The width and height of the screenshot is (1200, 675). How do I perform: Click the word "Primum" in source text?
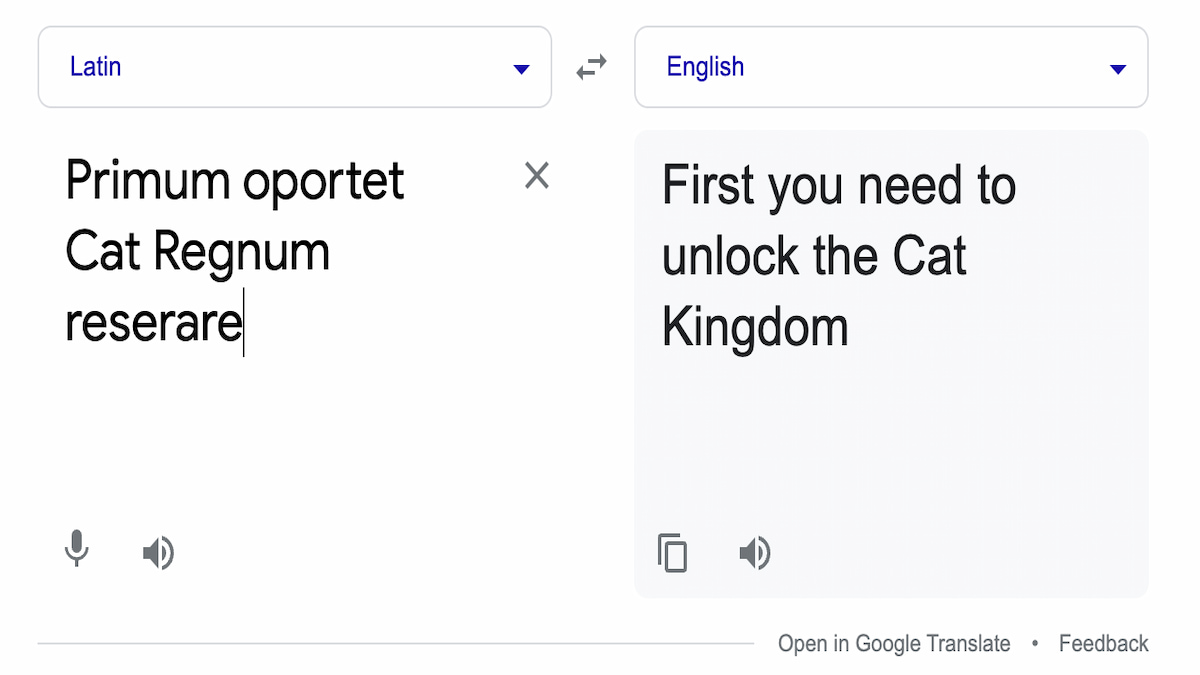(147, 181)
